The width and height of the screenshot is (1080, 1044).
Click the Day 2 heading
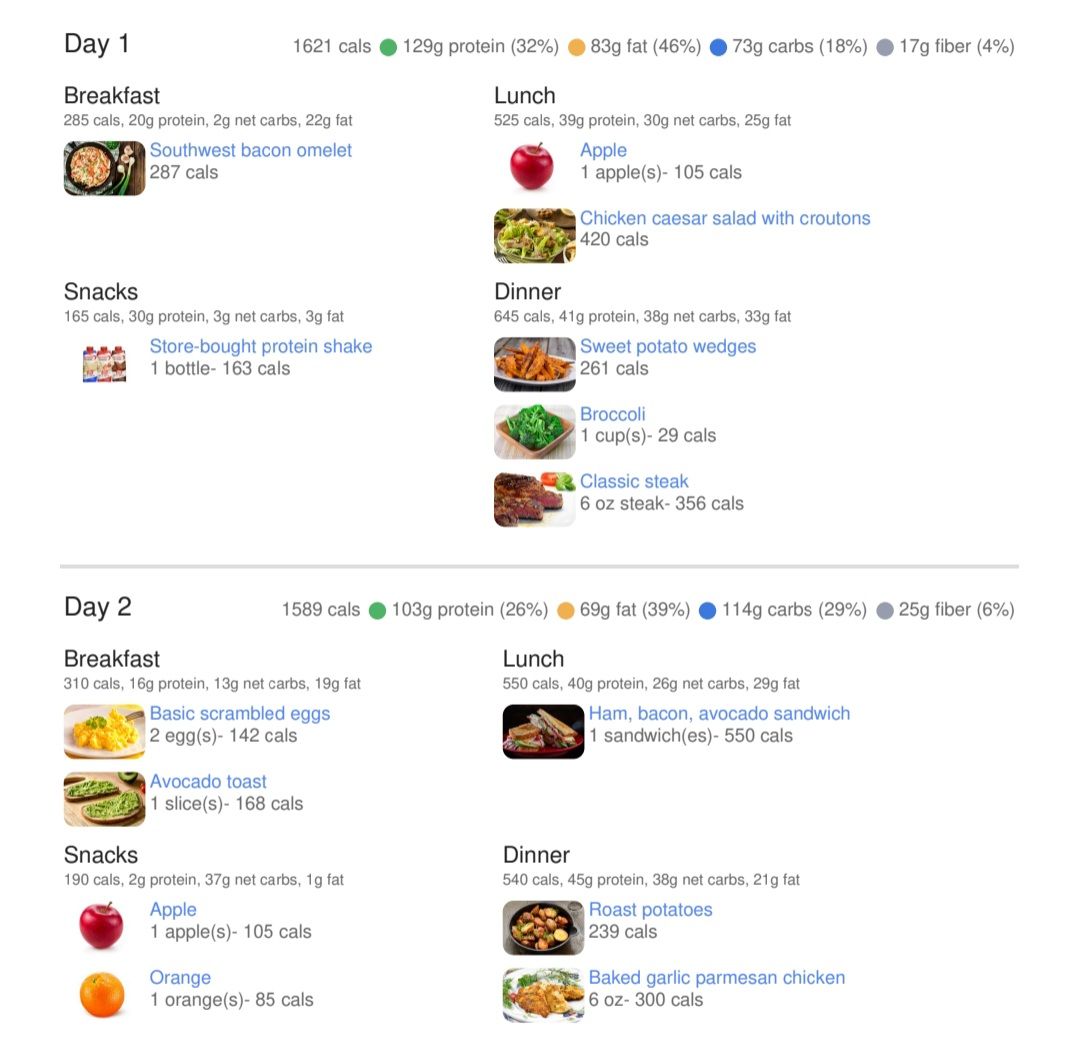click(98, 607)
